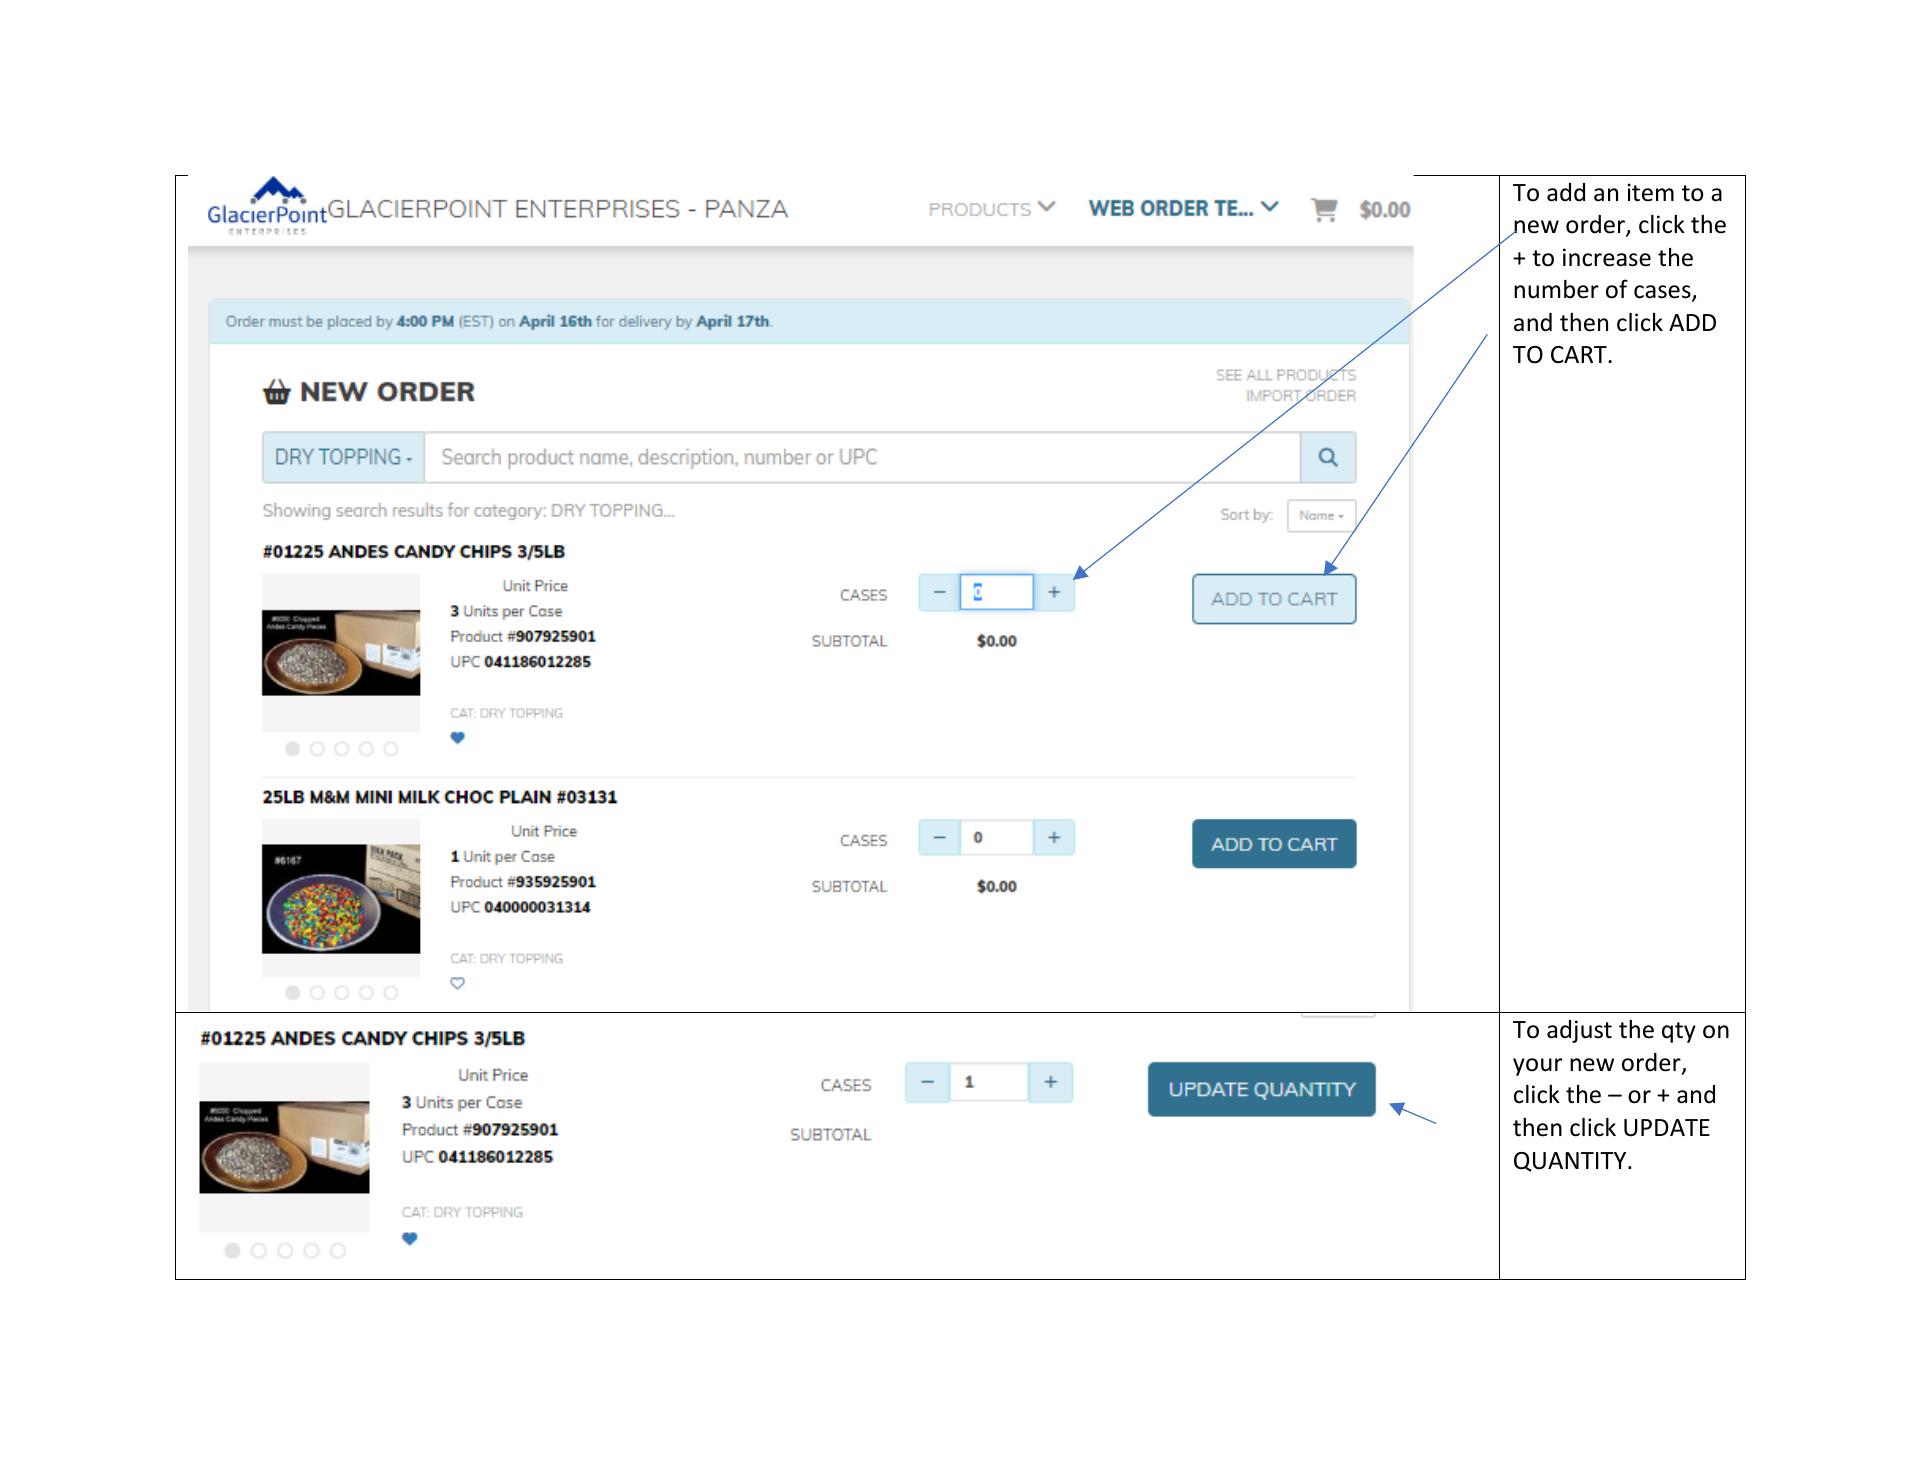Click ADD TO CART for M&M Mini
The image size is (1920, 1484).
pos(1273,844)
